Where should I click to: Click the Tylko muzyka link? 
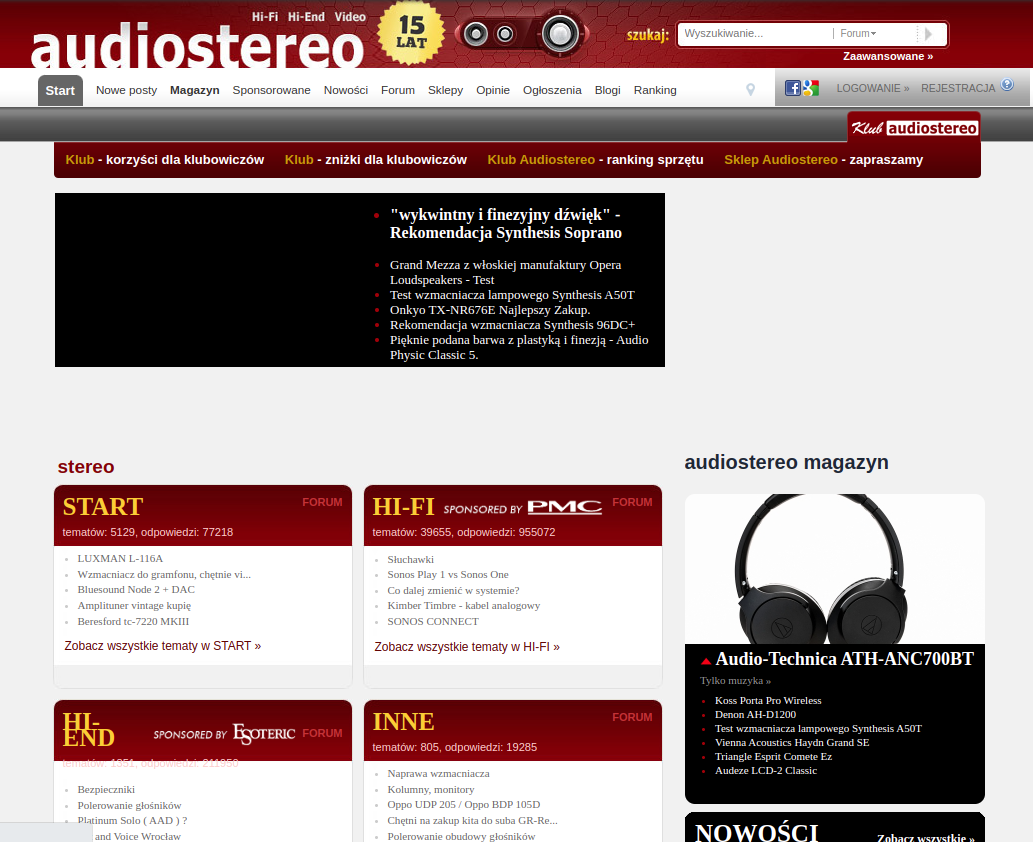[735, 681]
